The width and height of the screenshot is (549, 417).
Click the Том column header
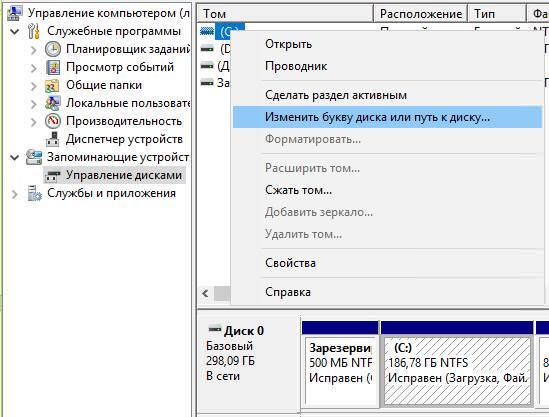pos(285,14)
